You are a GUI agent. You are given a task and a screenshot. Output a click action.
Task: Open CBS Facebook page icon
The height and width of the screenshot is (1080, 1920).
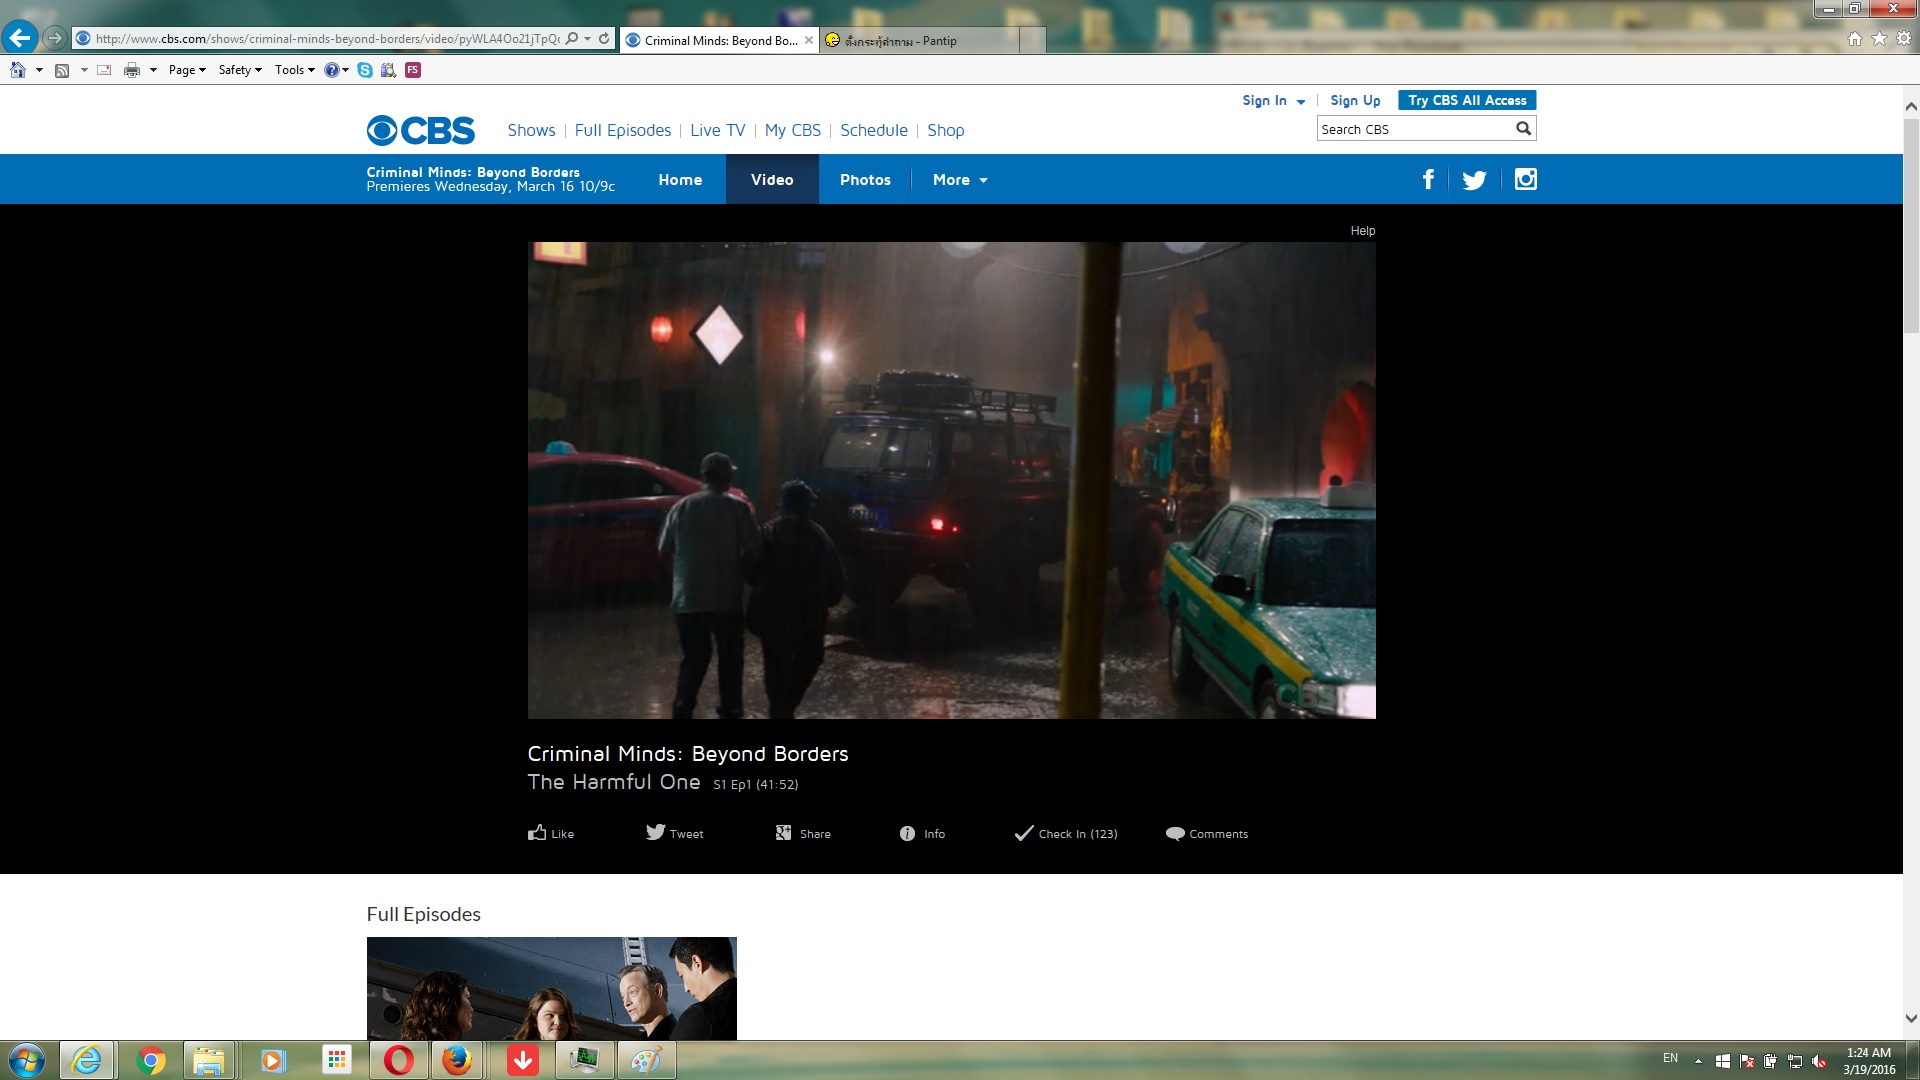pos(1428,179)
